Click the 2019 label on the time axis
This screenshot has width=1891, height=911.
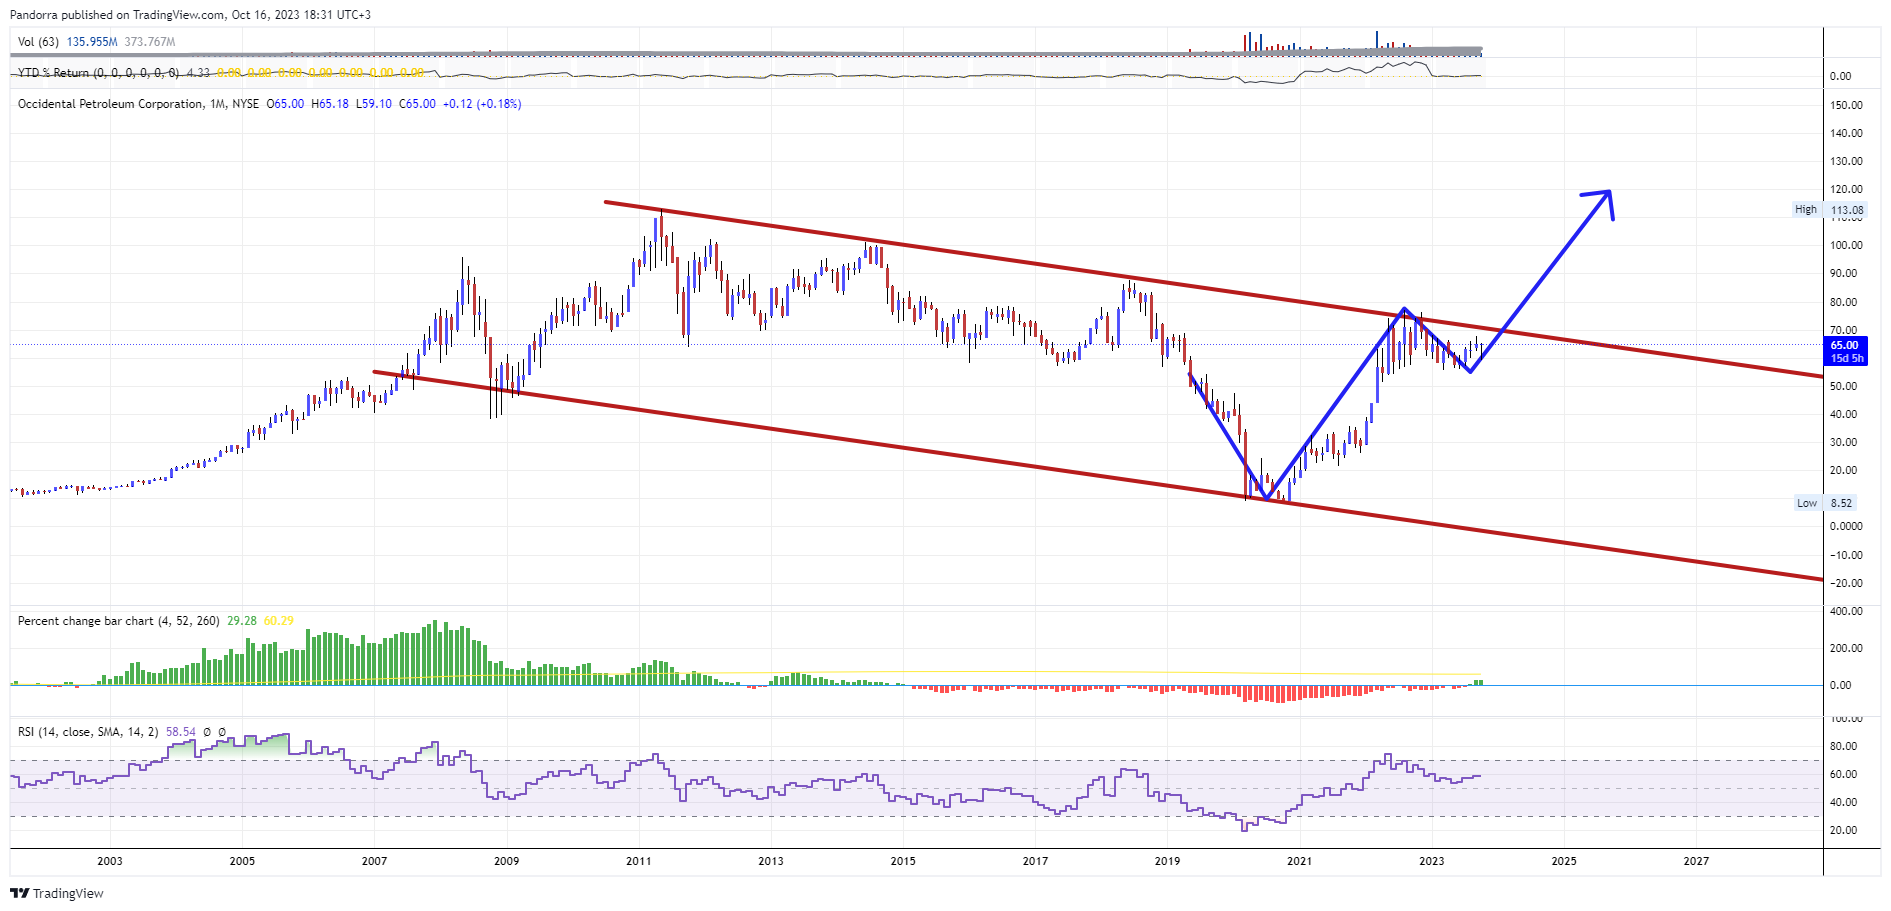pos(1167,861)
